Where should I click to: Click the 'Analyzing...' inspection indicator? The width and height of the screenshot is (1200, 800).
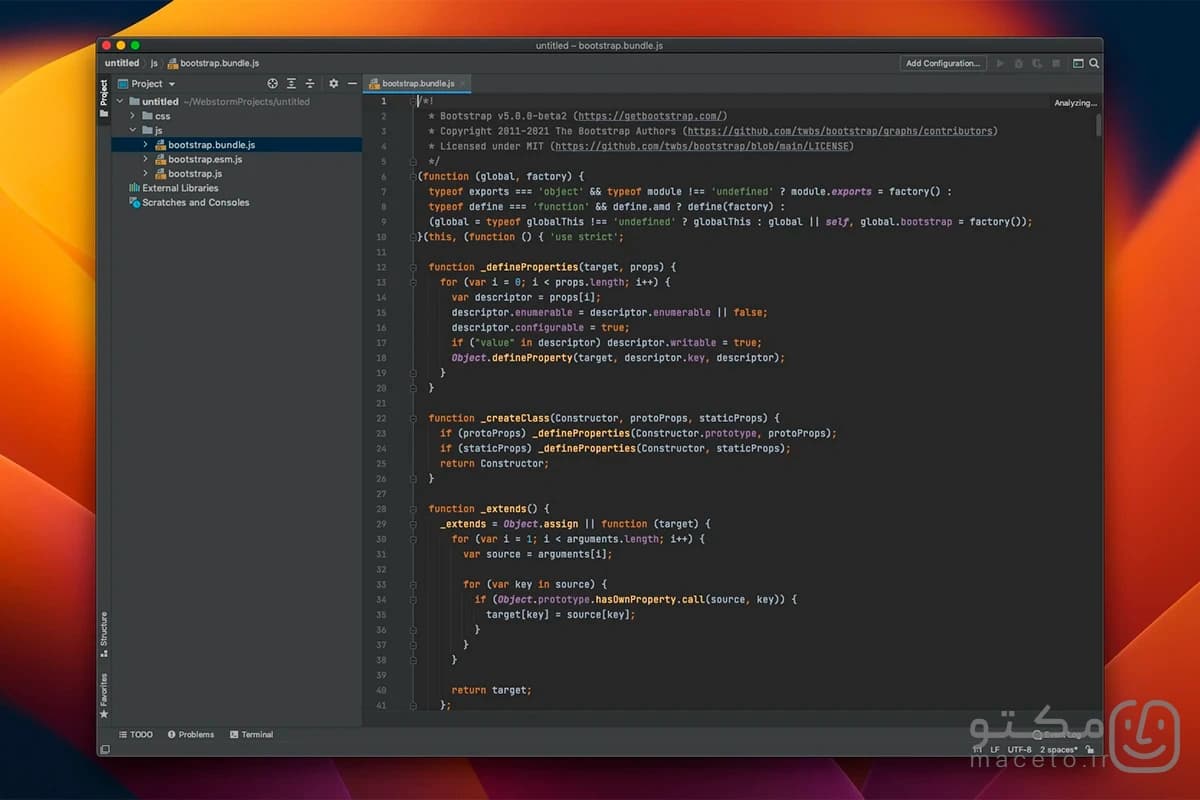(1075, 103)
